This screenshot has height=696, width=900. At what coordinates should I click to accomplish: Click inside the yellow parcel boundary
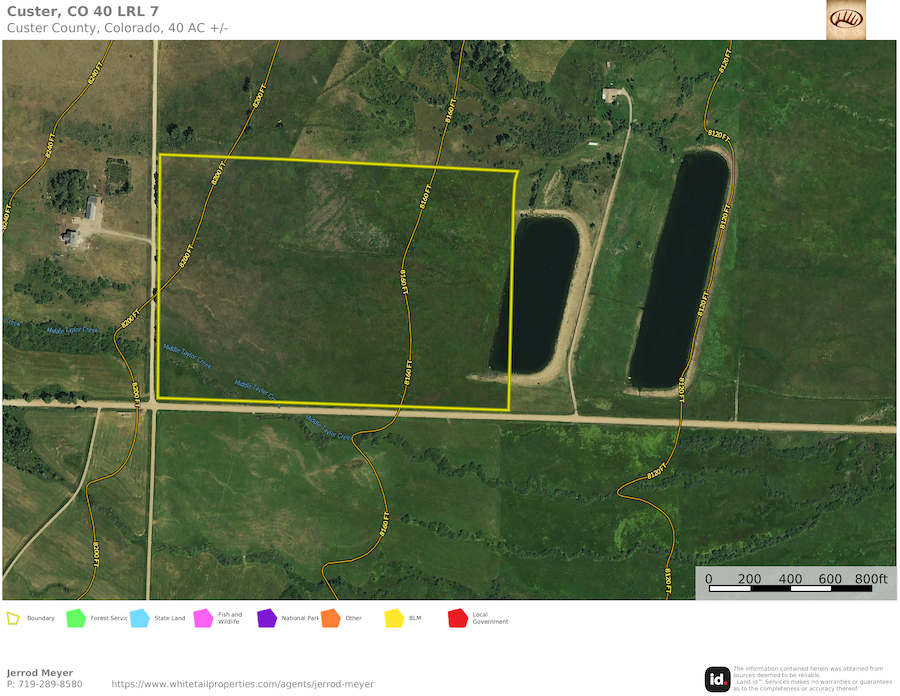330,290
